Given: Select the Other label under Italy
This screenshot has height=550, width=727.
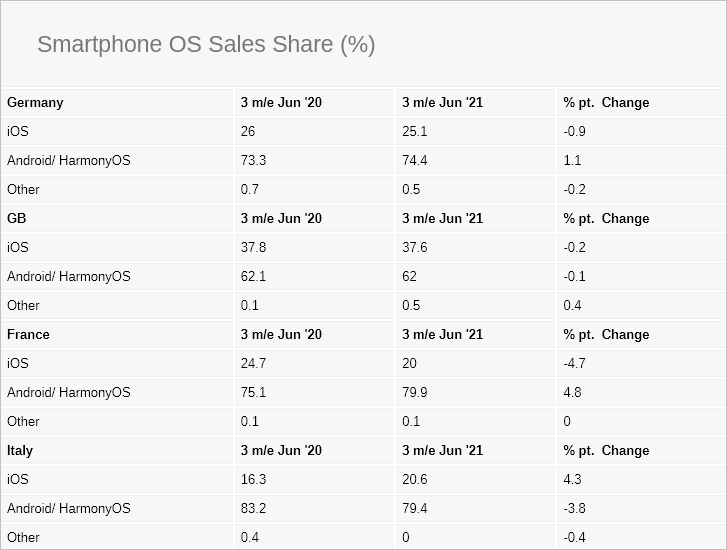Looking at the screenshot, I should (x=23, y=538).
